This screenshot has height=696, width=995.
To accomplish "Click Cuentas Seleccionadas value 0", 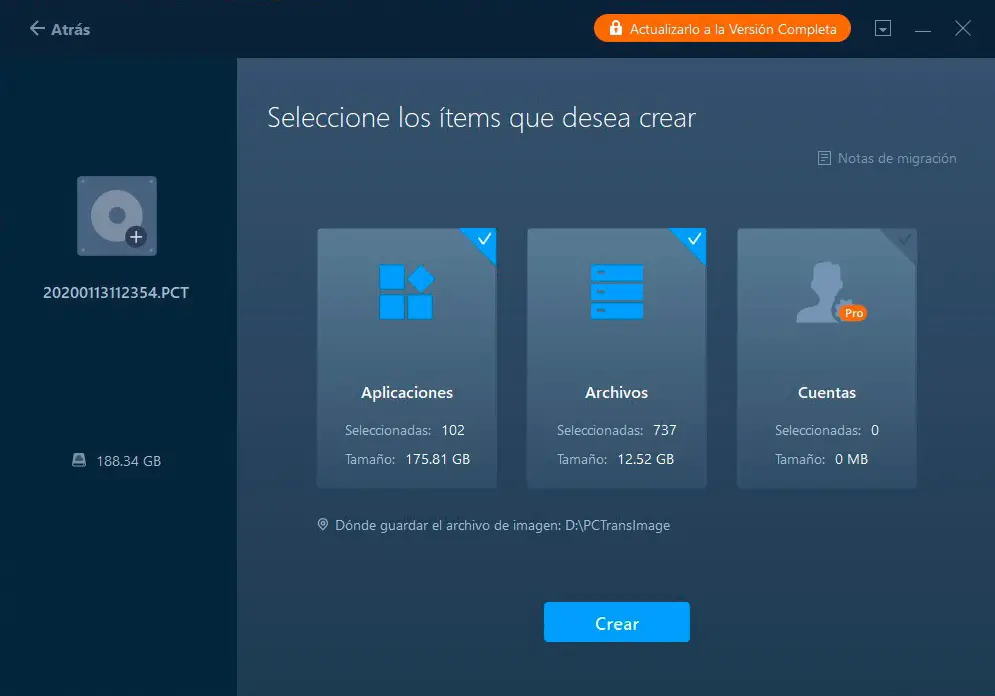I will pos(874,430).
